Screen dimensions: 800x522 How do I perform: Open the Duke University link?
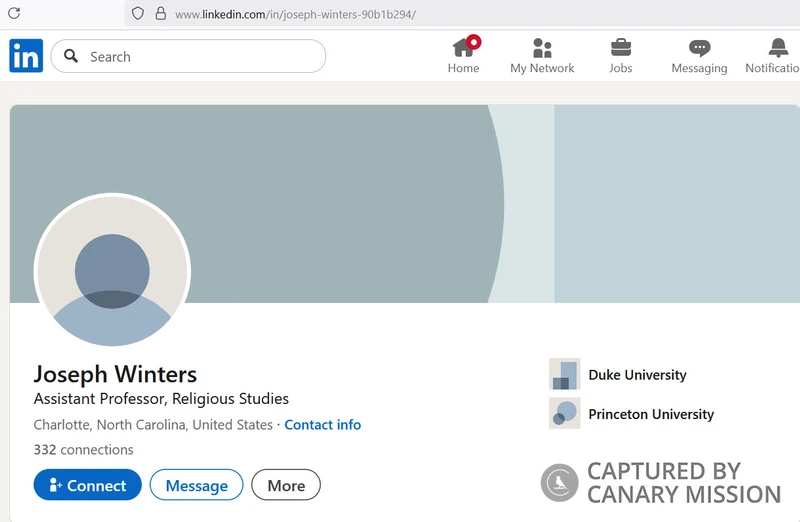tap(637, 375)
